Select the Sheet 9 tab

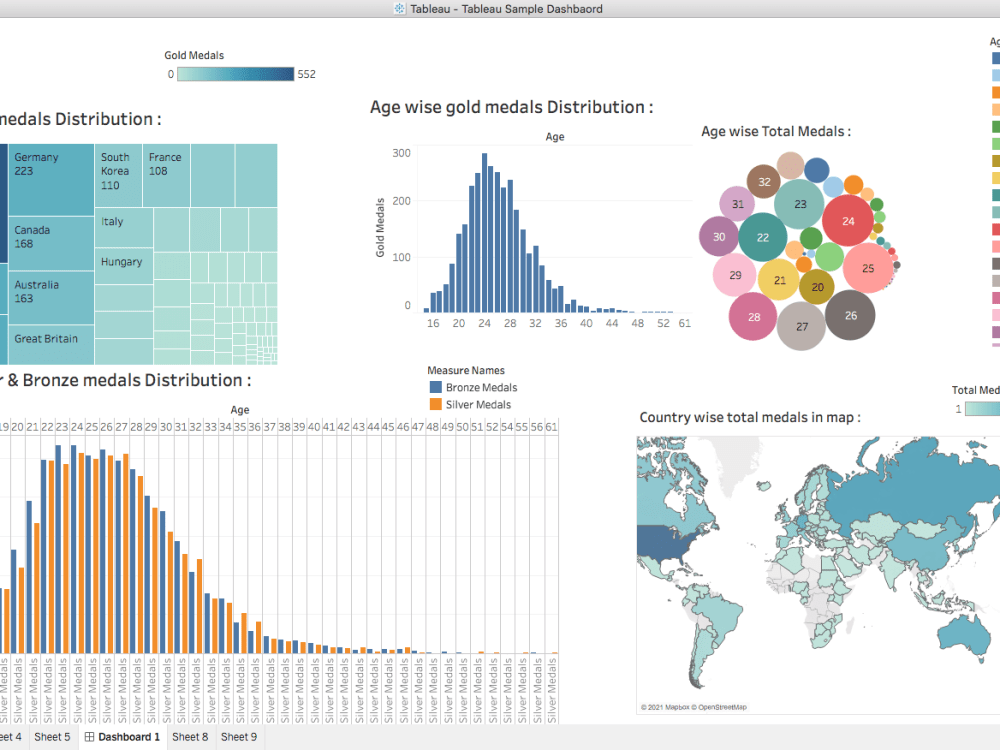click(238, 737)
